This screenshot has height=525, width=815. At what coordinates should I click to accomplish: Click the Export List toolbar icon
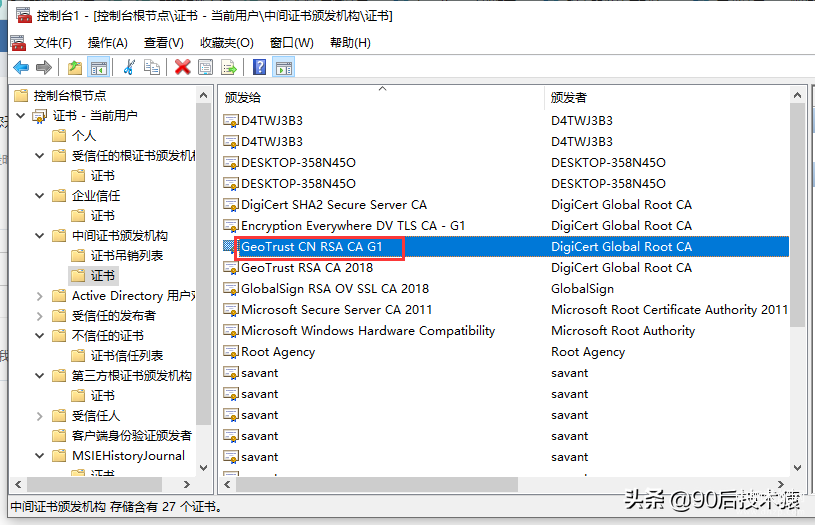click(229, 67)
